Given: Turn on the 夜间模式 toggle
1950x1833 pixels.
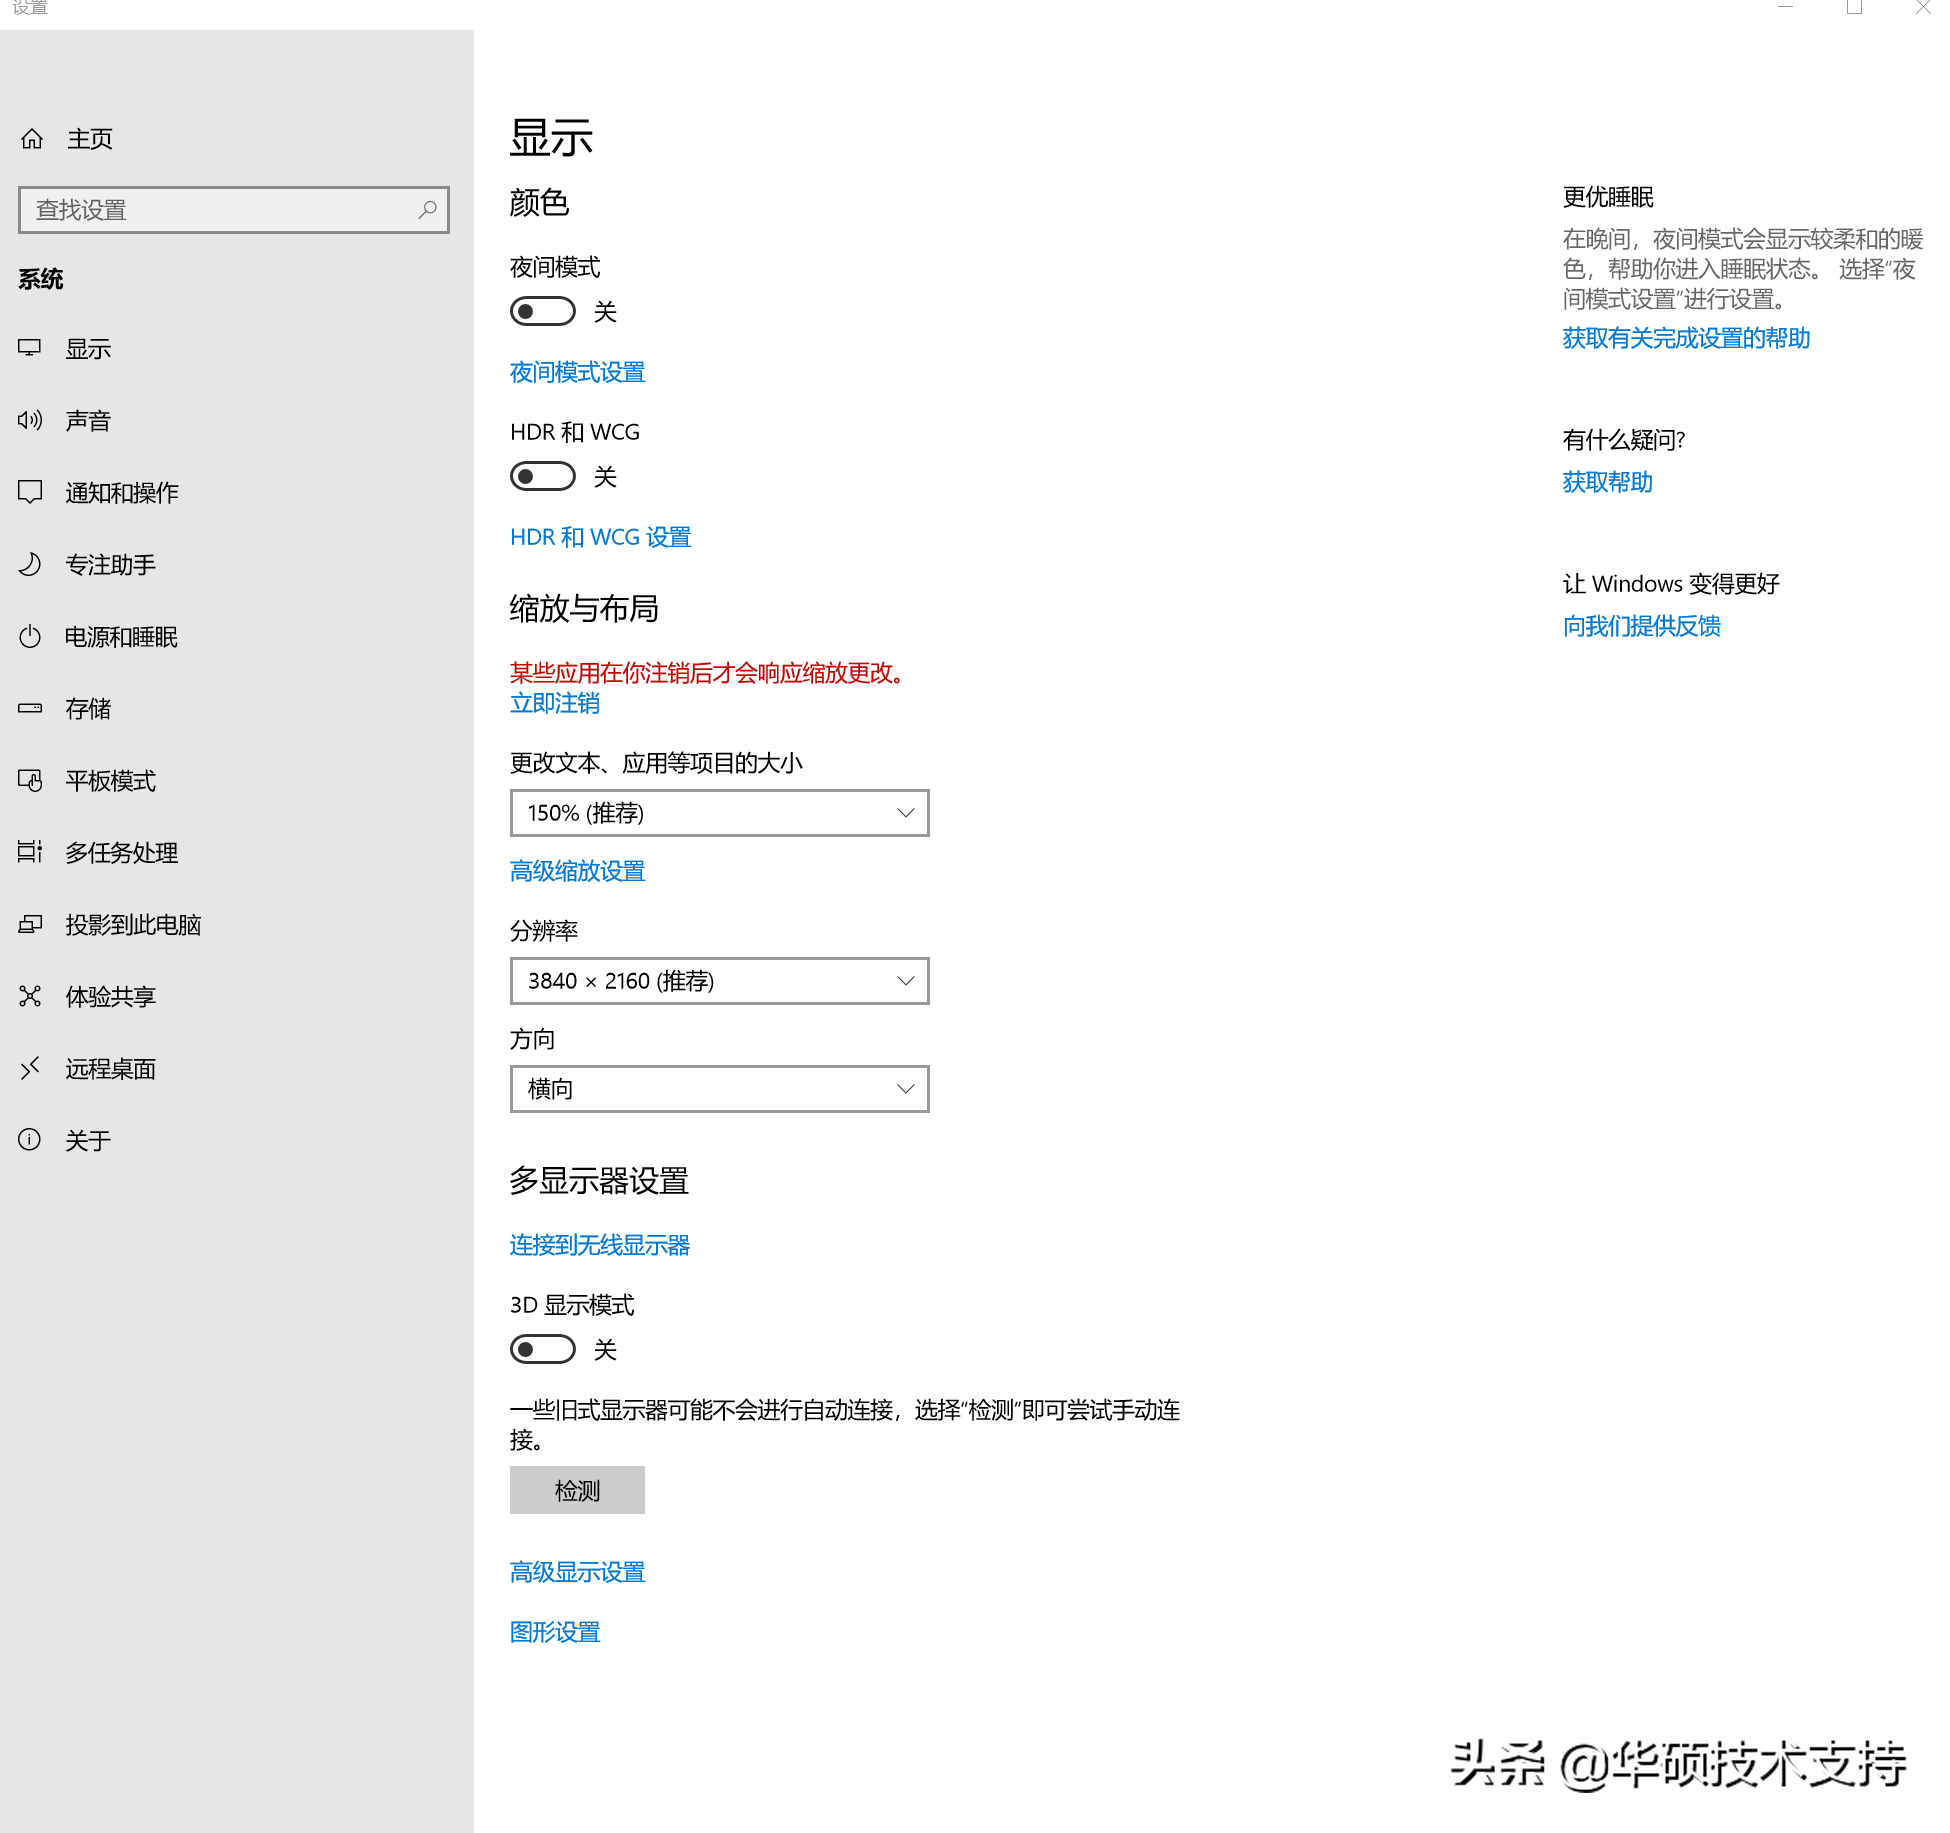Looking at the screenshot, I should (x=543, y=312).
